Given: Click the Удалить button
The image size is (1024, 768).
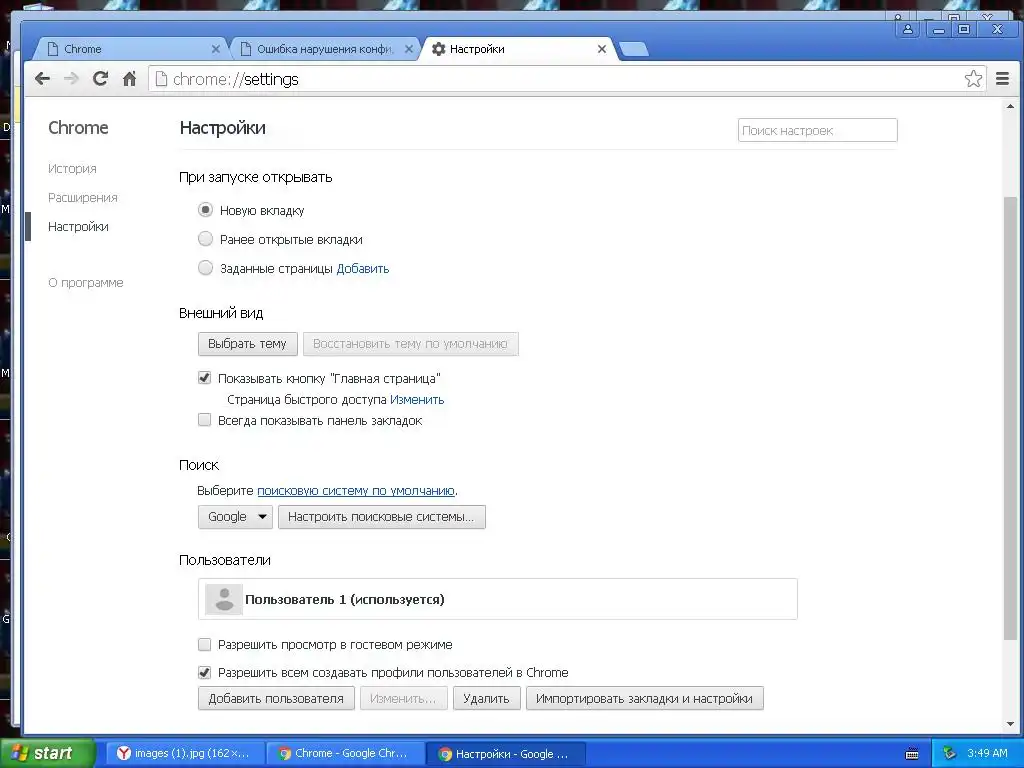Looking at the screenshot, I should tap(487, 698).
